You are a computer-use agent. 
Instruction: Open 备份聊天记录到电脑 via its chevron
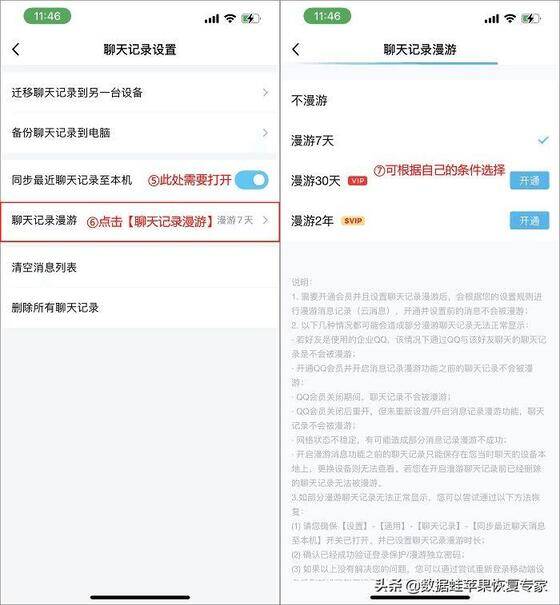[x=265, y=133]
